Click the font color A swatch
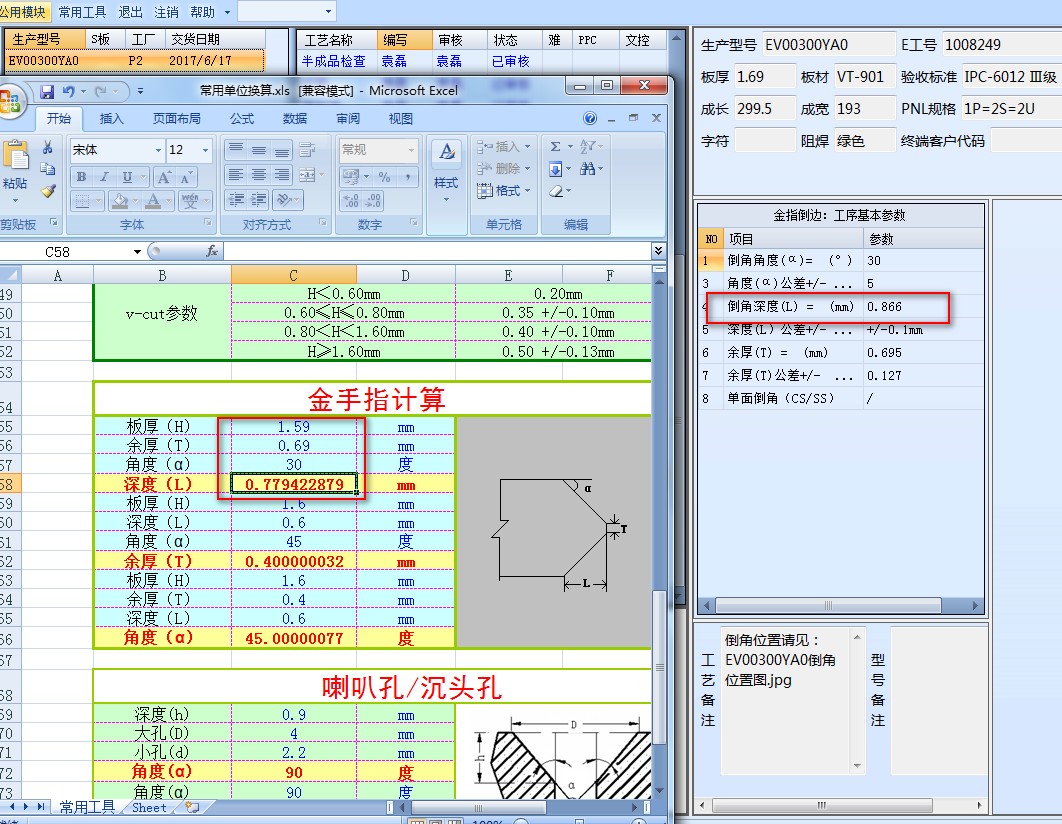1062x824 pixels. 153,200
